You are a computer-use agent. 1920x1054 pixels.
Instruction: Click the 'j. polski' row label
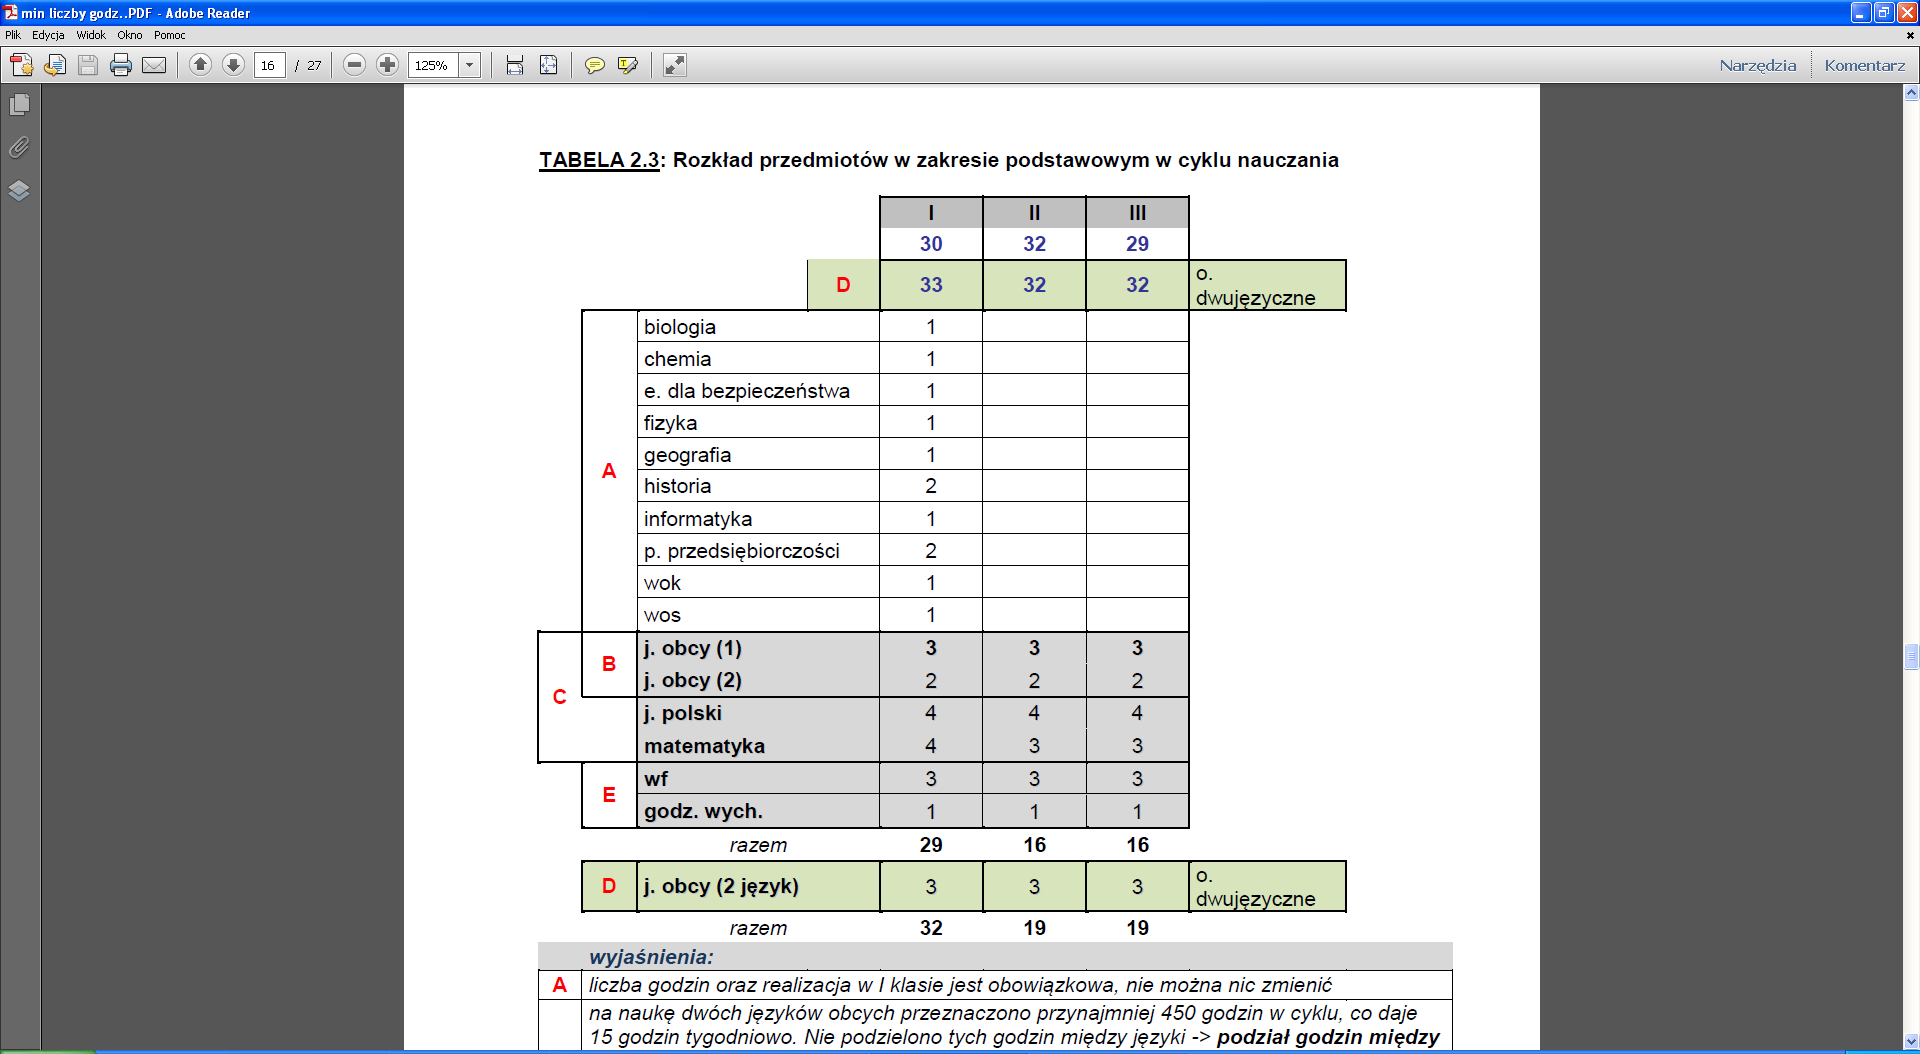click(x=683, y=713)
